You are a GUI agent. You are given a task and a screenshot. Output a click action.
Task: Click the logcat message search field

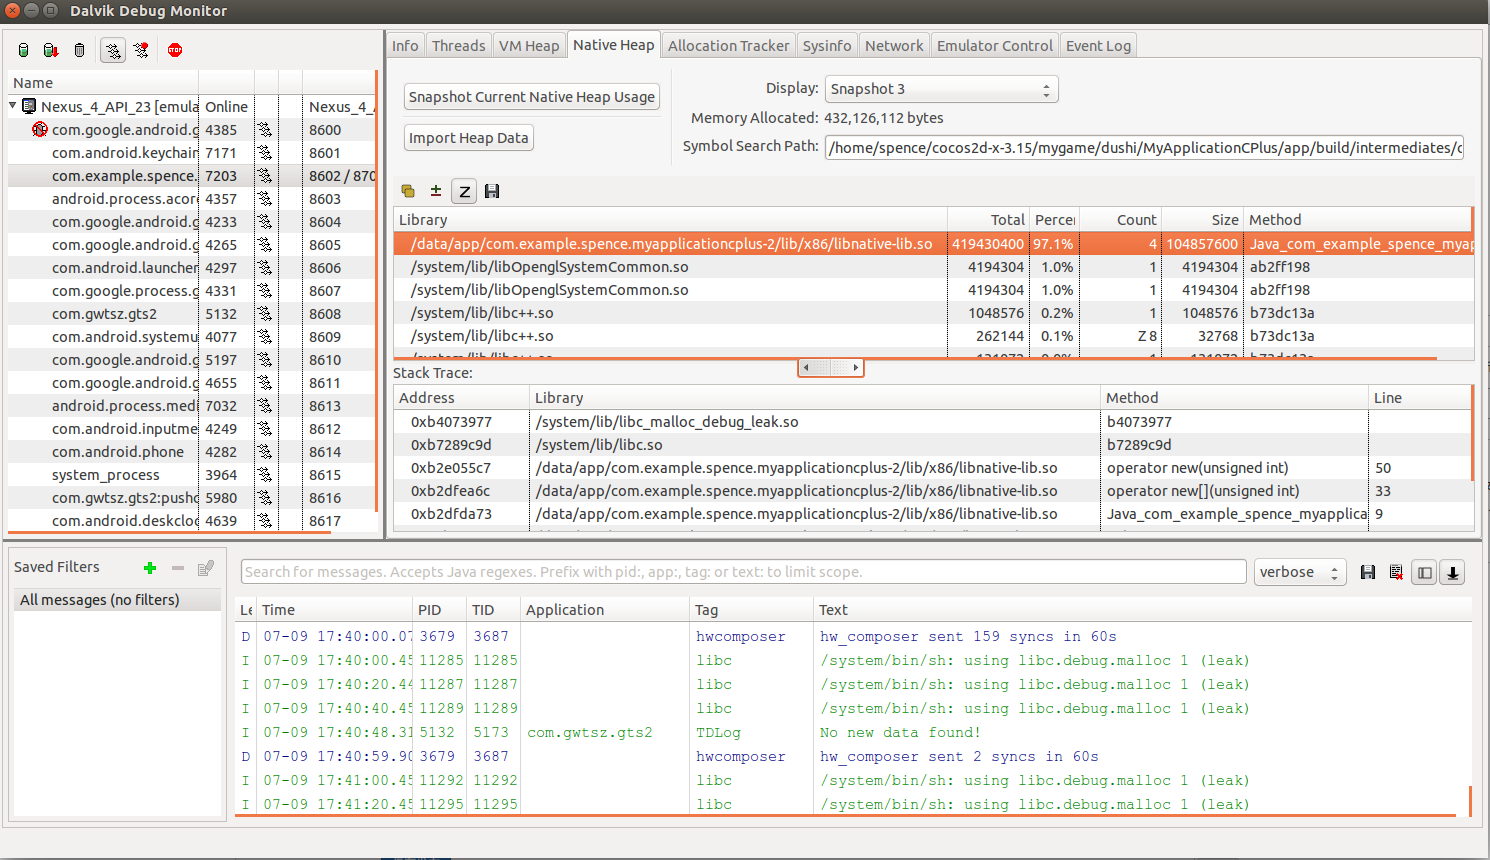[743, 572]
